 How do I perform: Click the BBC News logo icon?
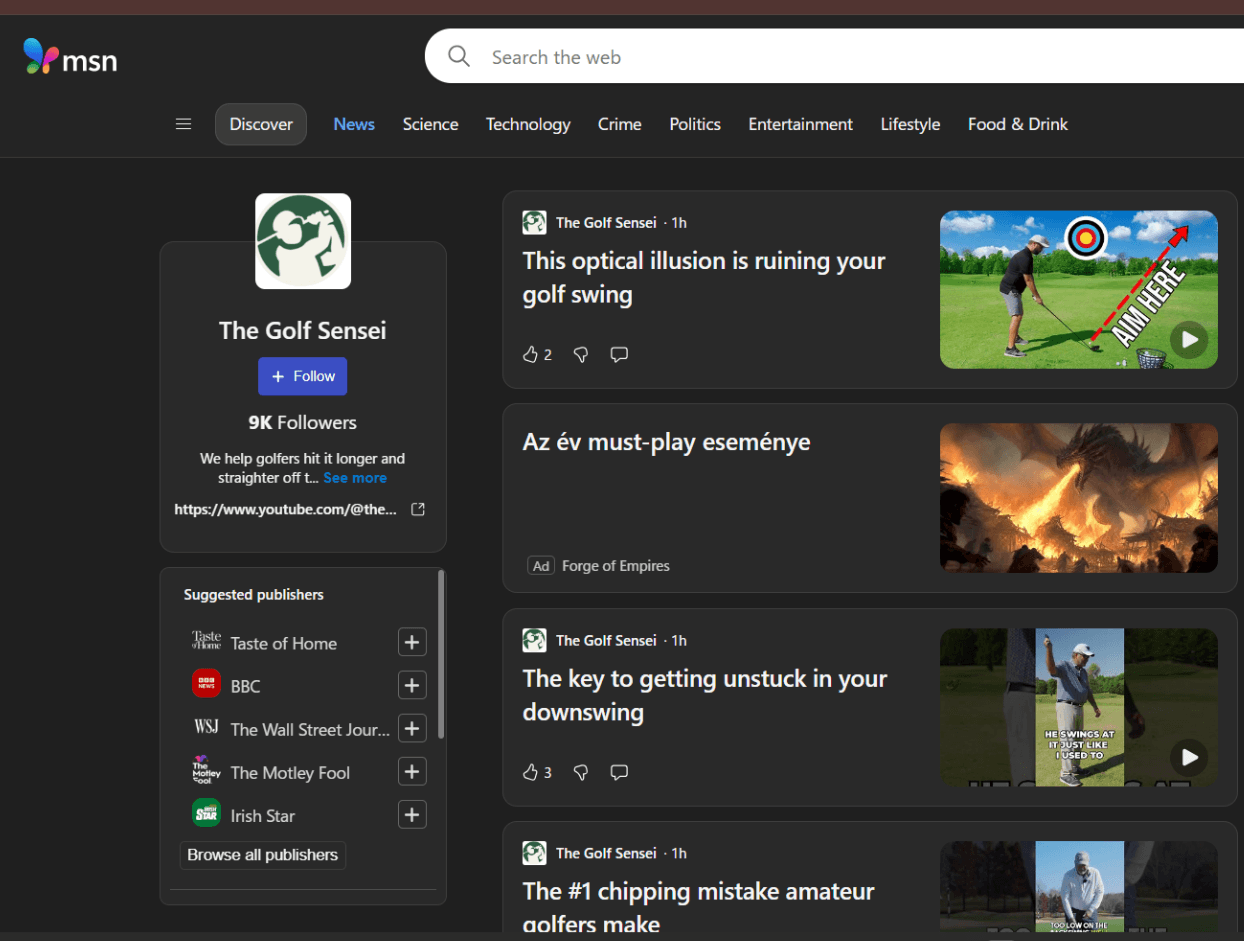(206, 684)
